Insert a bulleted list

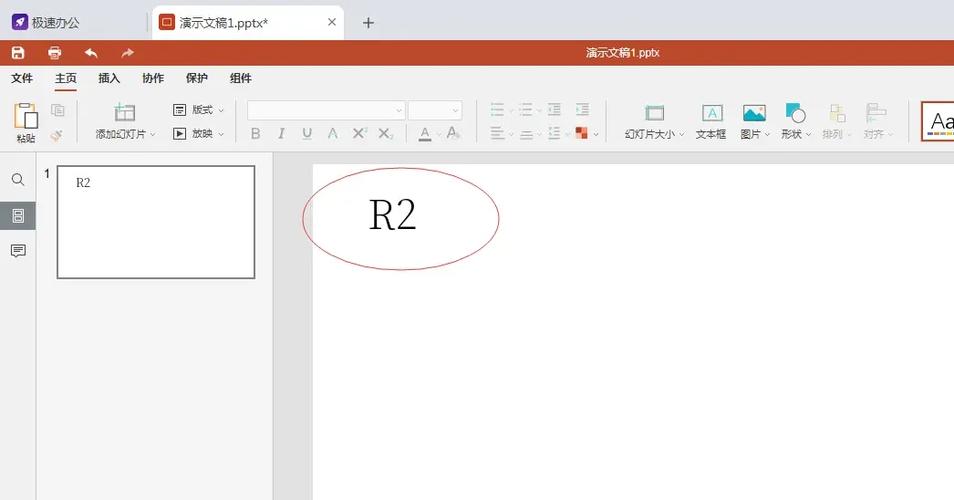coord(497,109)
